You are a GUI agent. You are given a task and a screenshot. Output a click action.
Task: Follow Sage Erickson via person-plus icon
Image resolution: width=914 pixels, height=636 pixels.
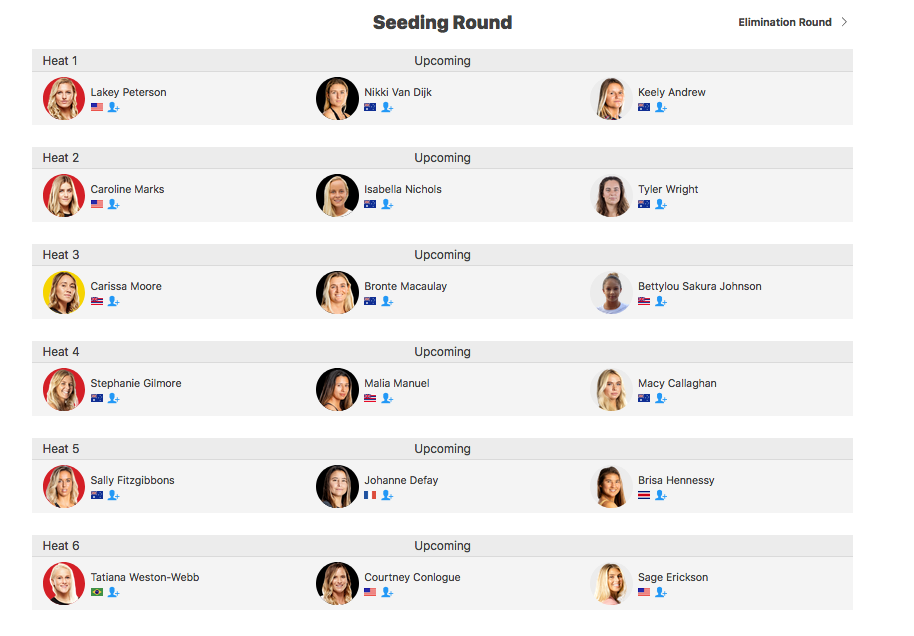click(x=661, y=592)
